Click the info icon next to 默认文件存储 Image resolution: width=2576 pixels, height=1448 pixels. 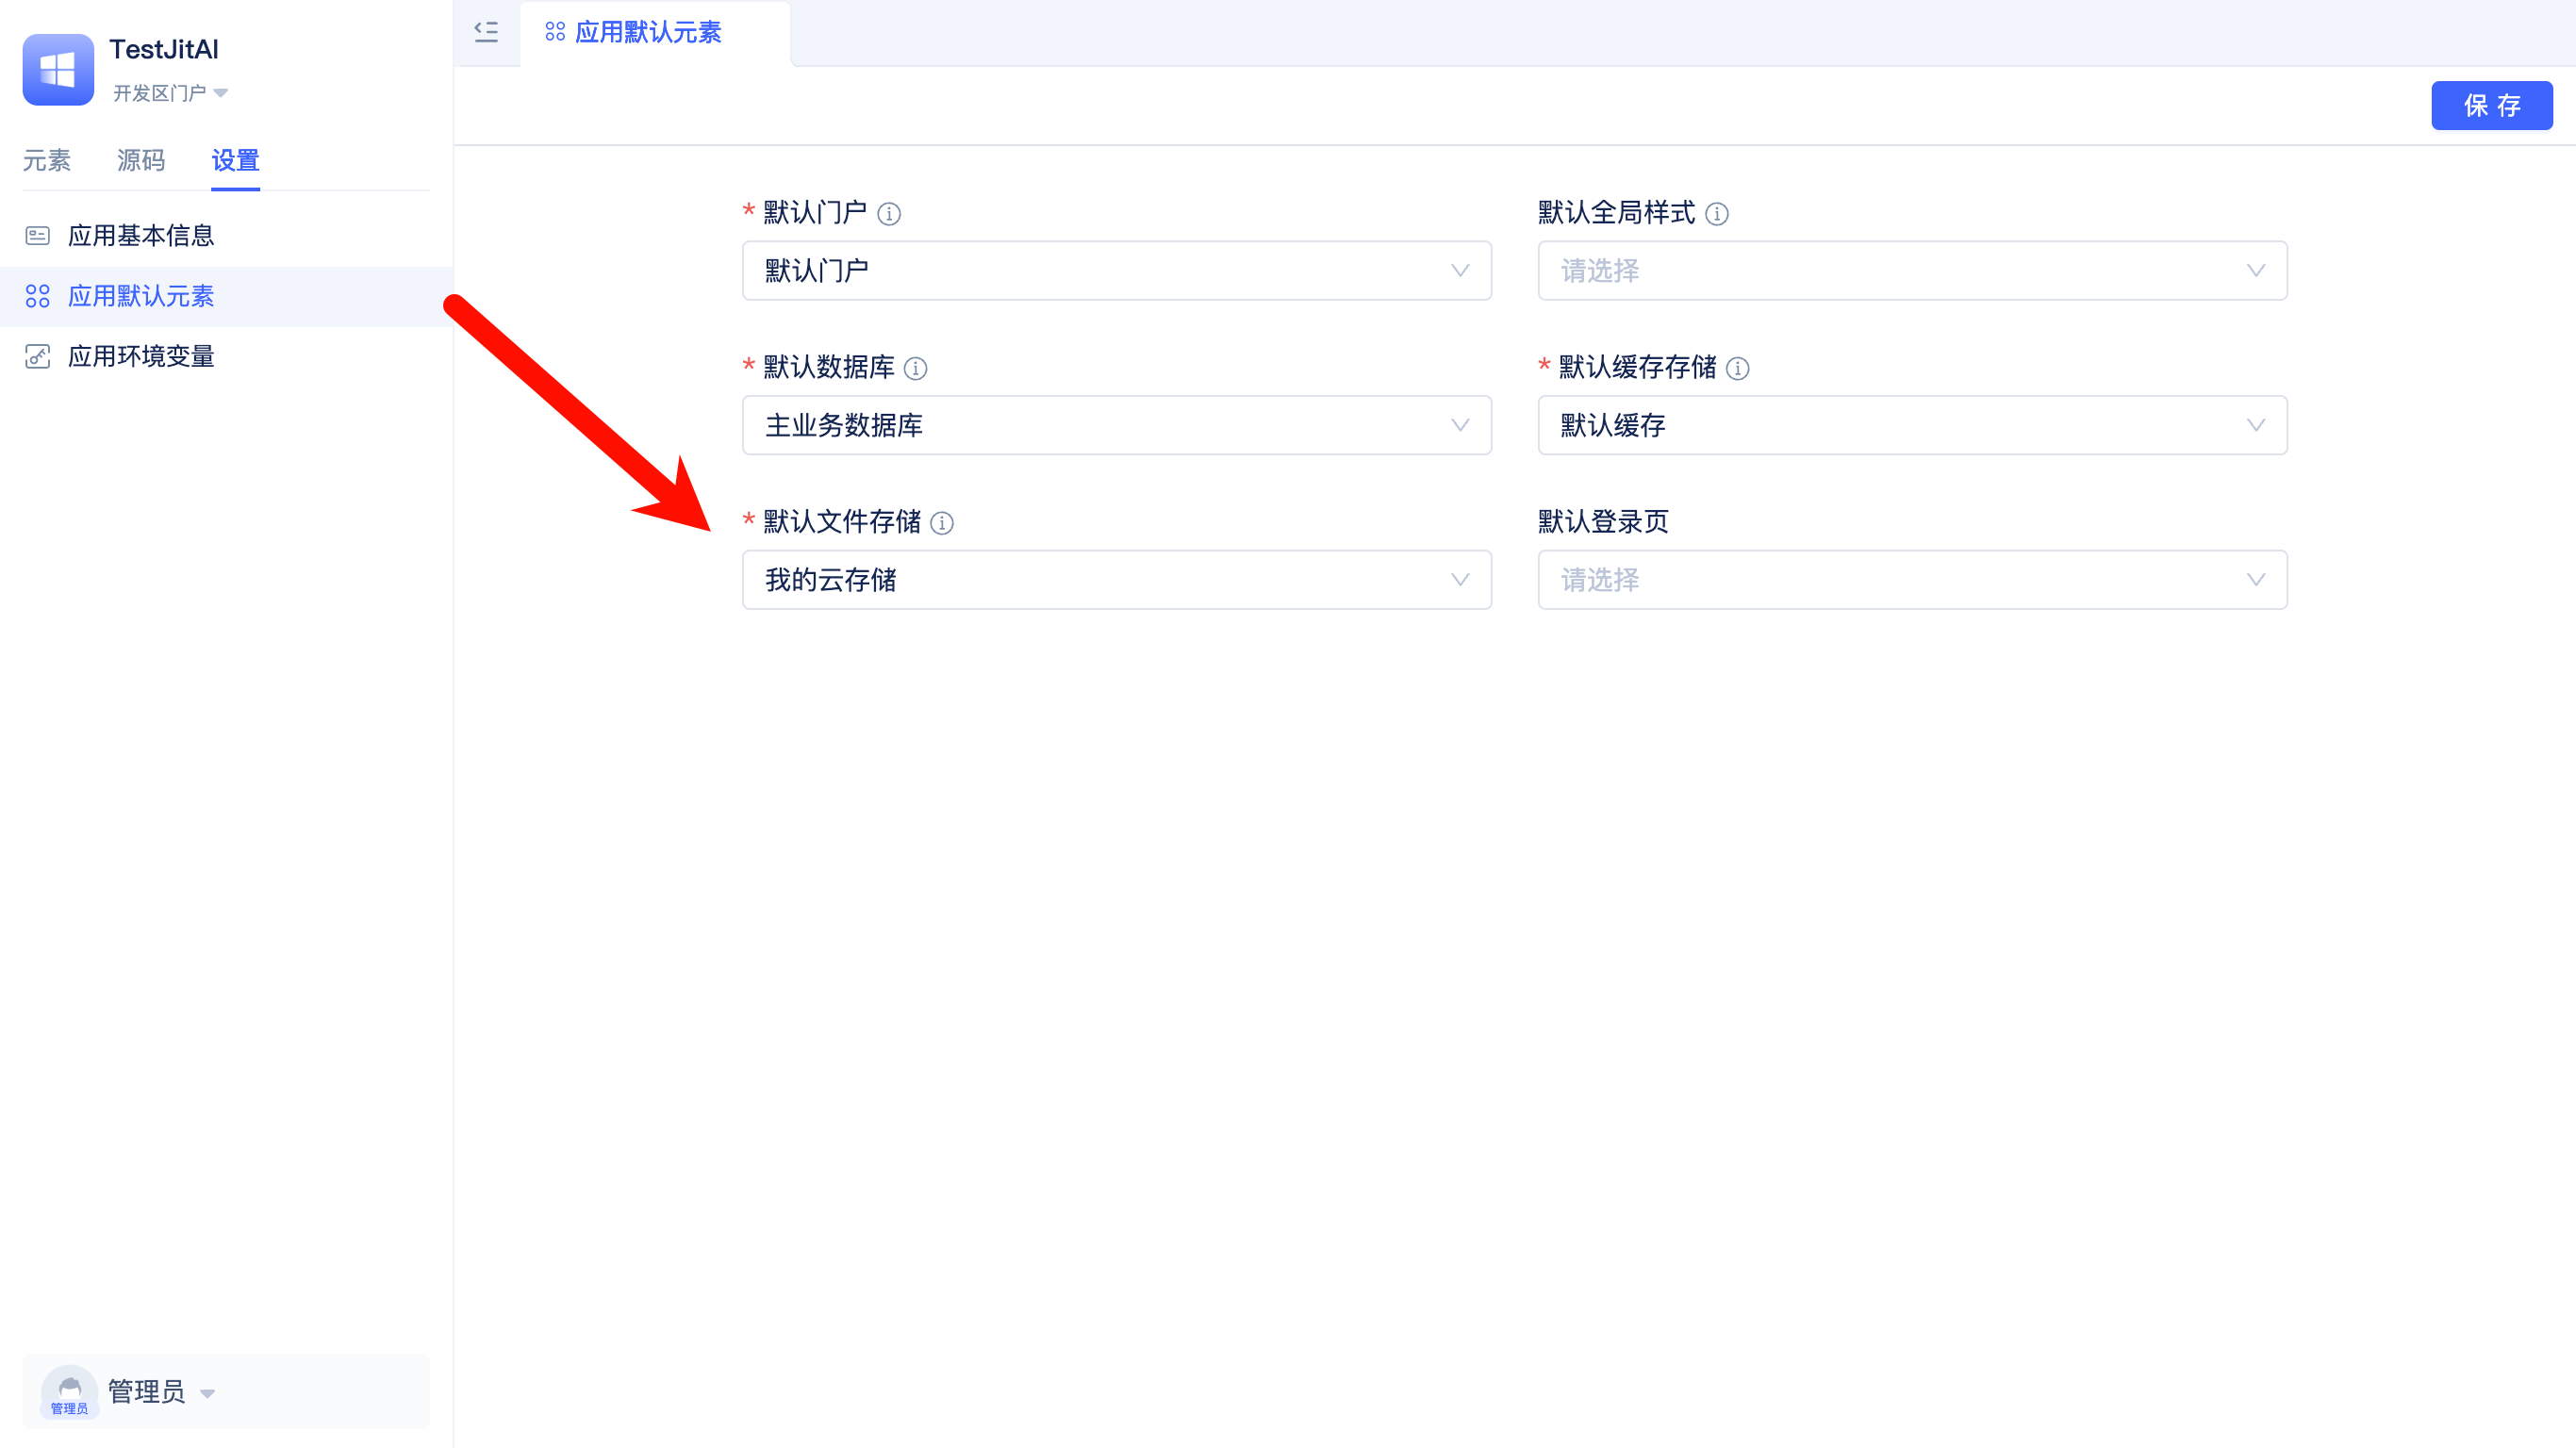pos(941,523)
